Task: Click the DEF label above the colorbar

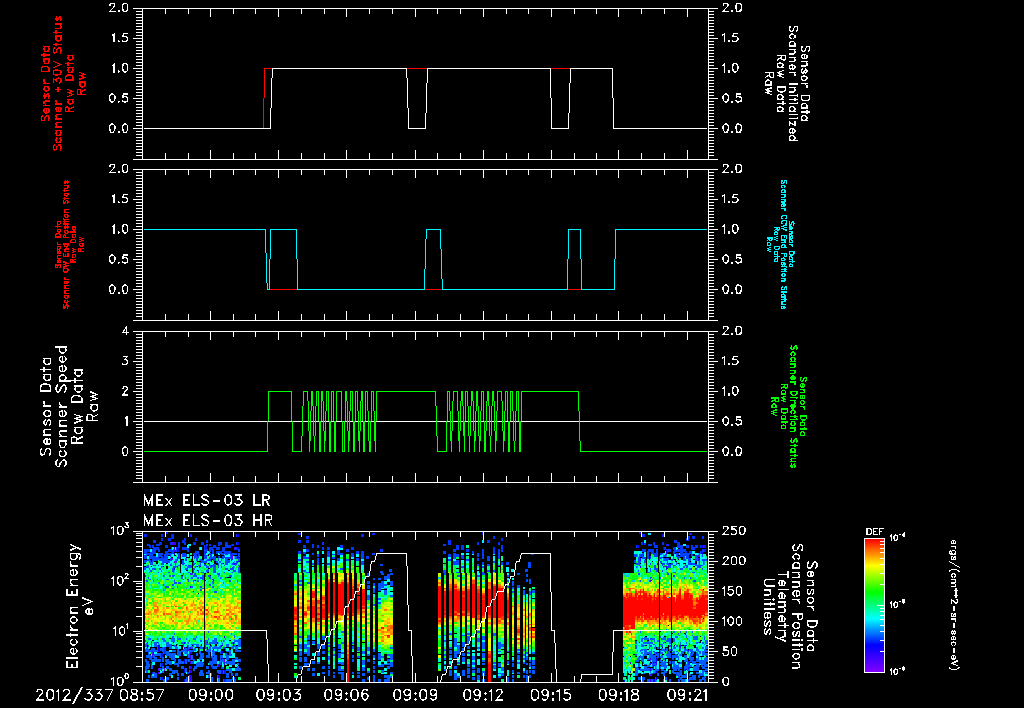Action: pos(874,532)
